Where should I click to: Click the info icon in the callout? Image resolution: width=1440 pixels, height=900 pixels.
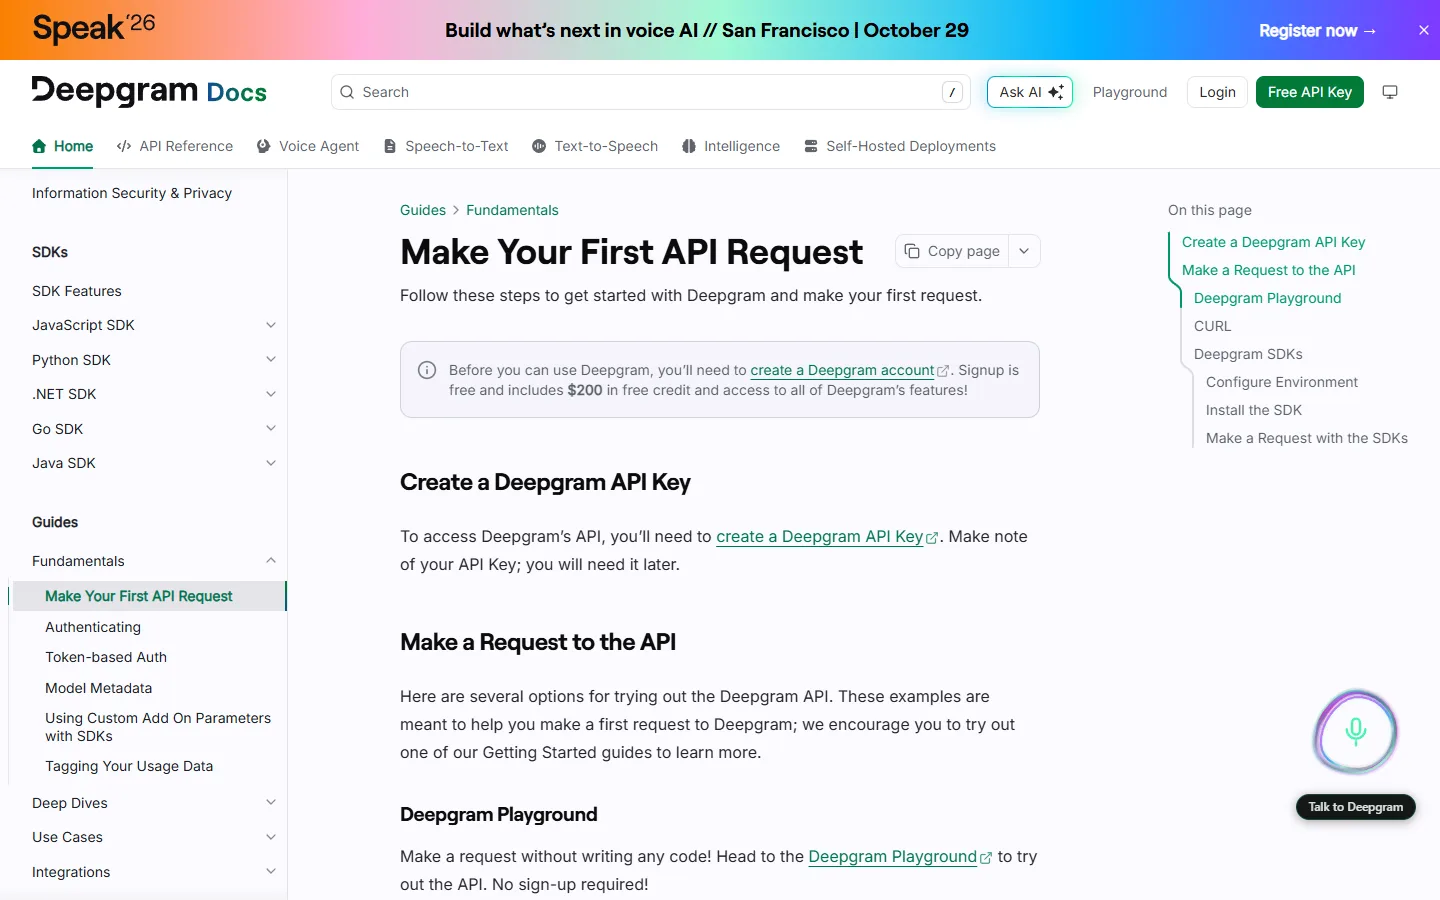tap(427, 370)
